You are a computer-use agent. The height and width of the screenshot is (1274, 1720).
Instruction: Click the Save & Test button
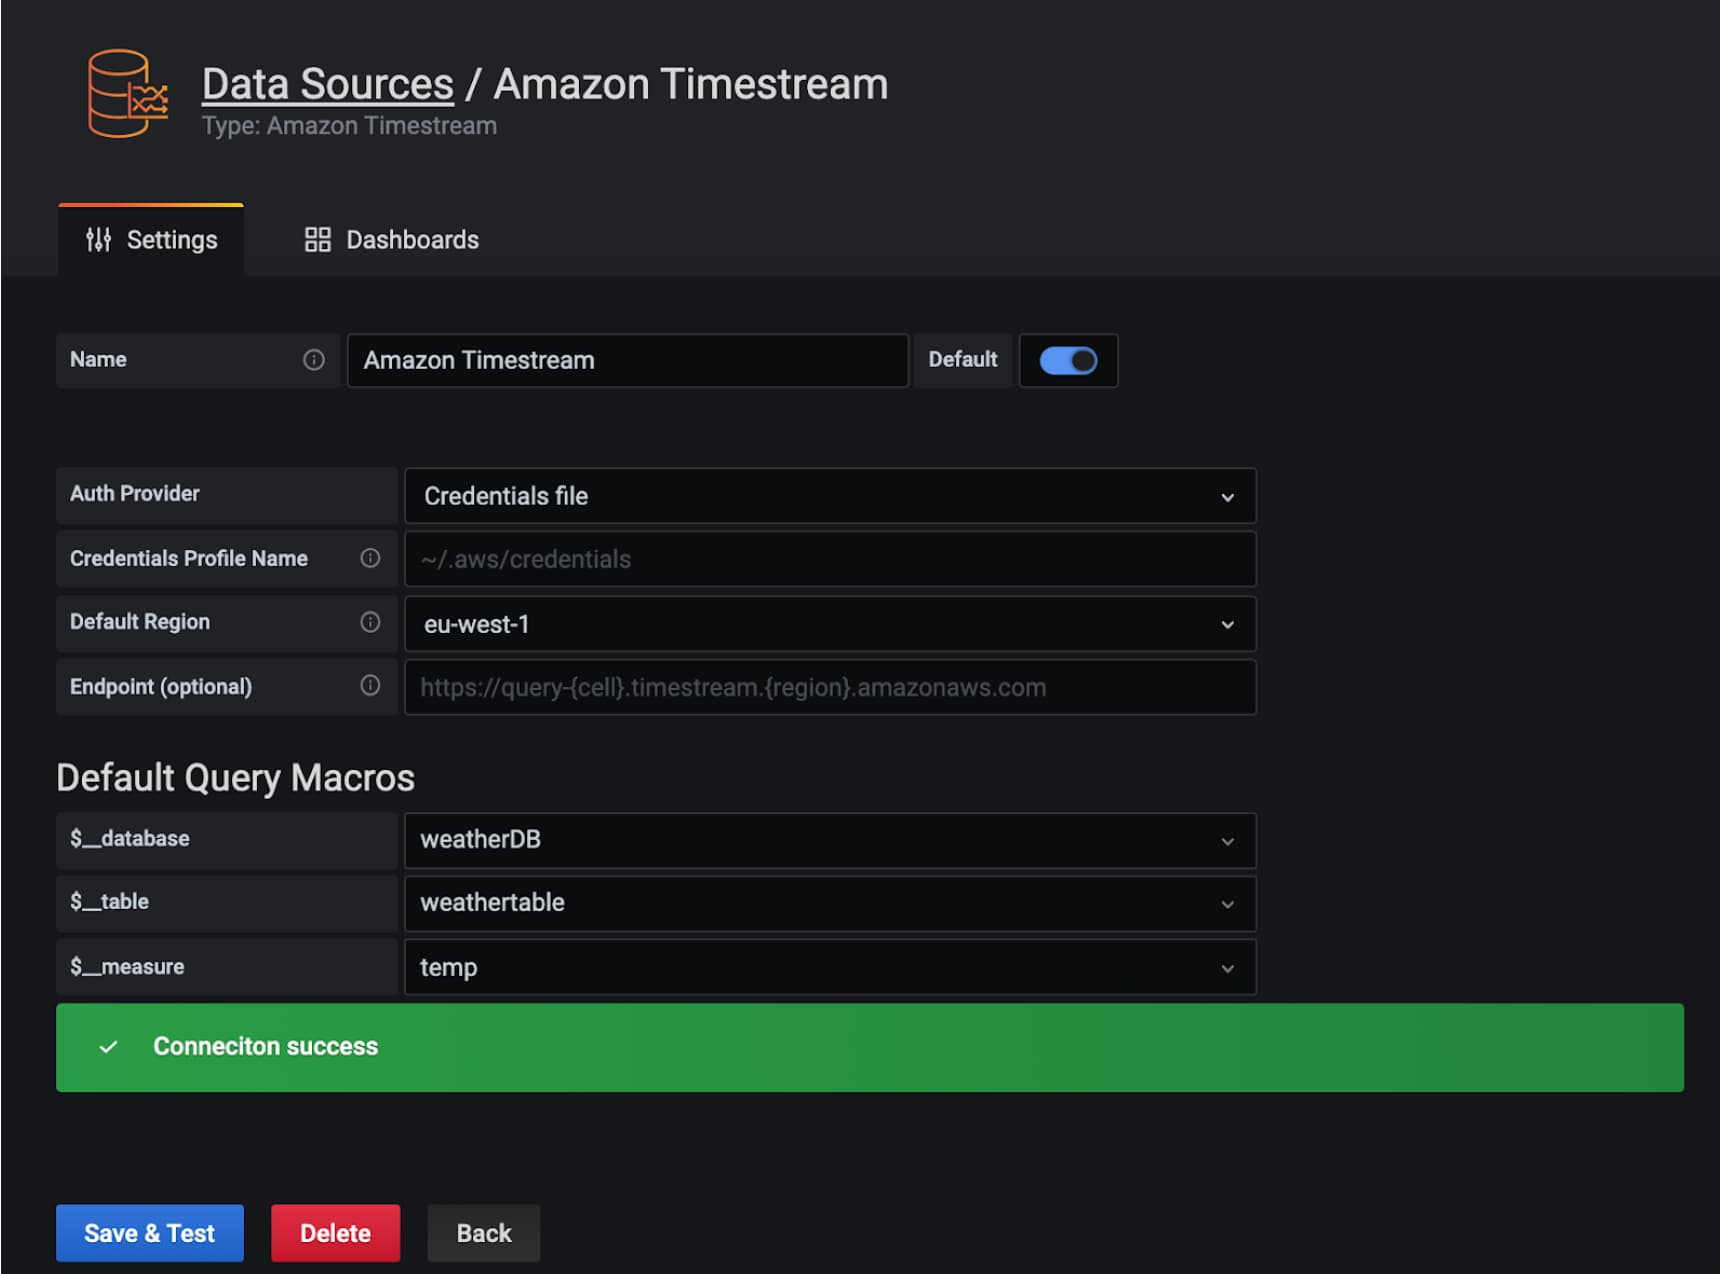click(x=150, y=1233)
